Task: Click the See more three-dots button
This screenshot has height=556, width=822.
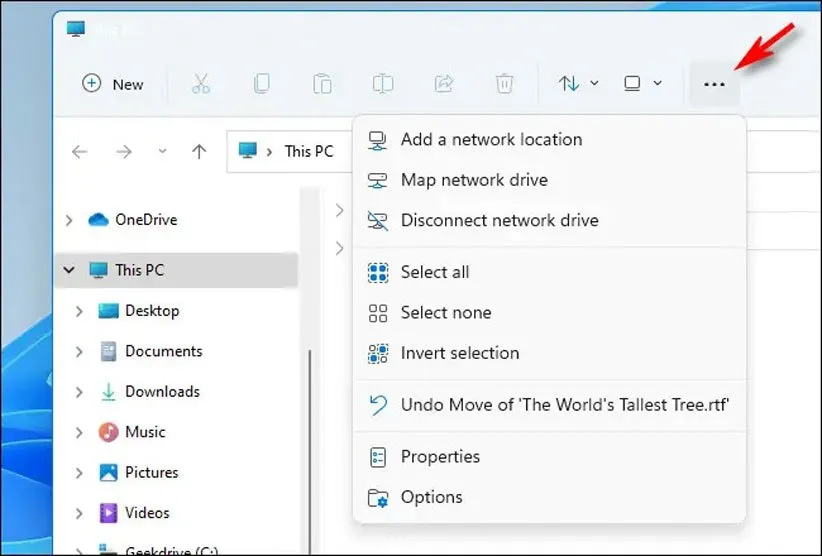Action: point(714,84)
